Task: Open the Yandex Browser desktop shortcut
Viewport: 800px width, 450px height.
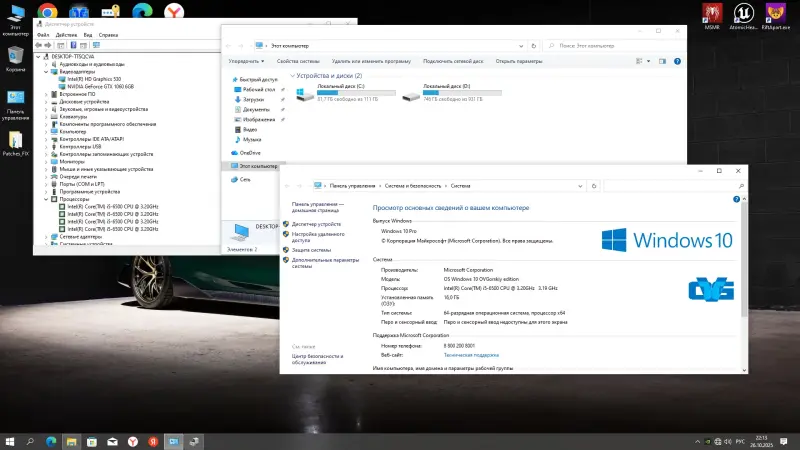Action: pos(174,10)
